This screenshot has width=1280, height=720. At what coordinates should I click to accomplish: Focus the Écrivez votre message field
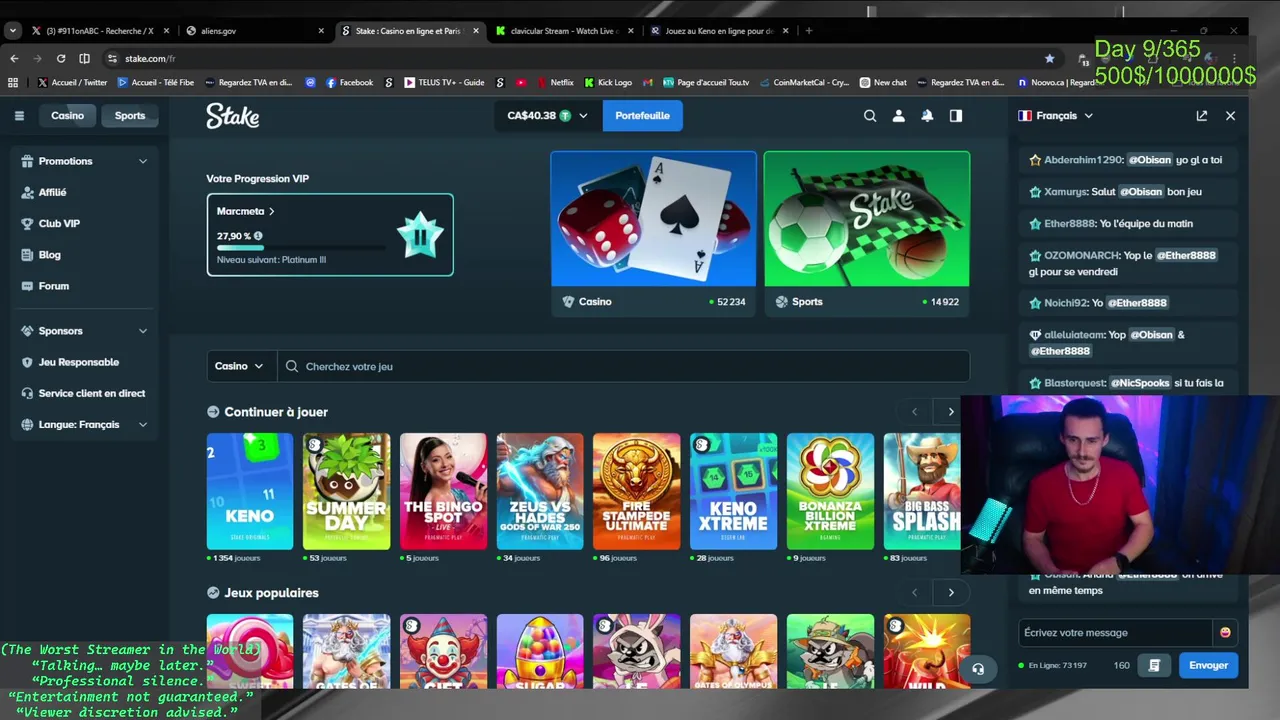1115,633
